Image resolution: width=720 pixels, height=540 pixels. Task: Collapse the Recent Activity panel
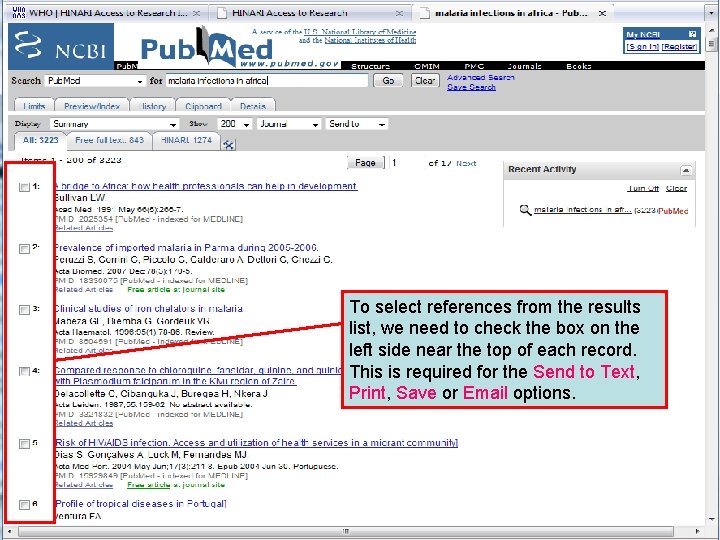point(686,170)
